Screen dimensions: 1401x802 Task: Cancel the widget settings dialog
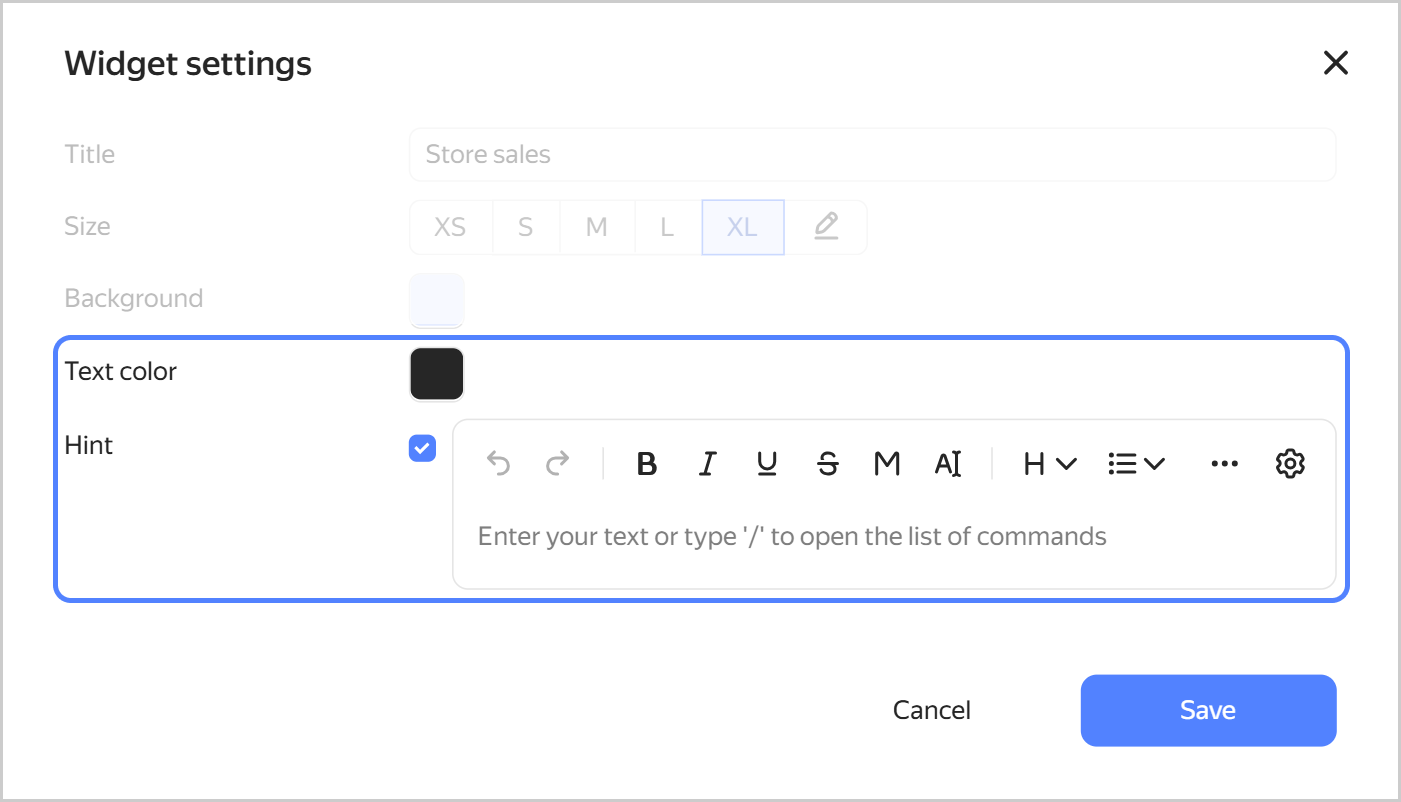931,710
